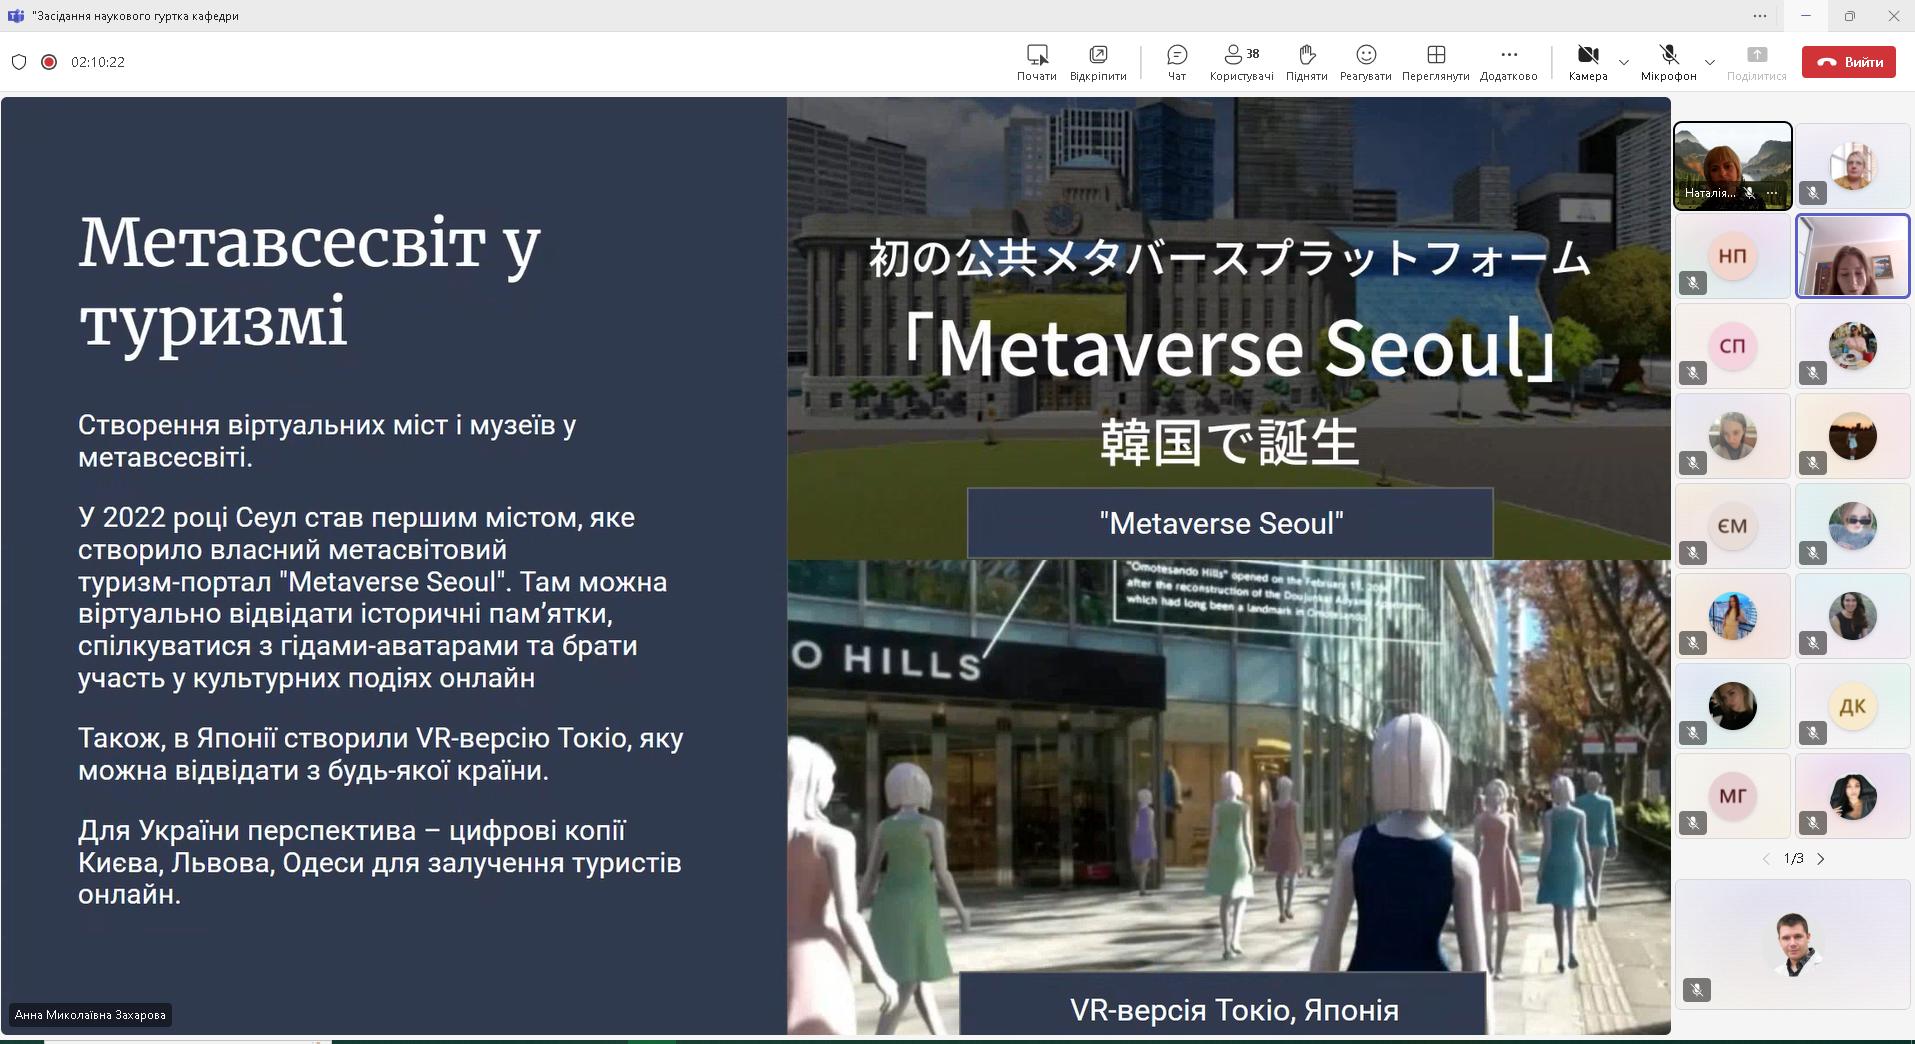
Task: Click the "Metaverse Seoul" caption label
Action: click(1230, 523)
